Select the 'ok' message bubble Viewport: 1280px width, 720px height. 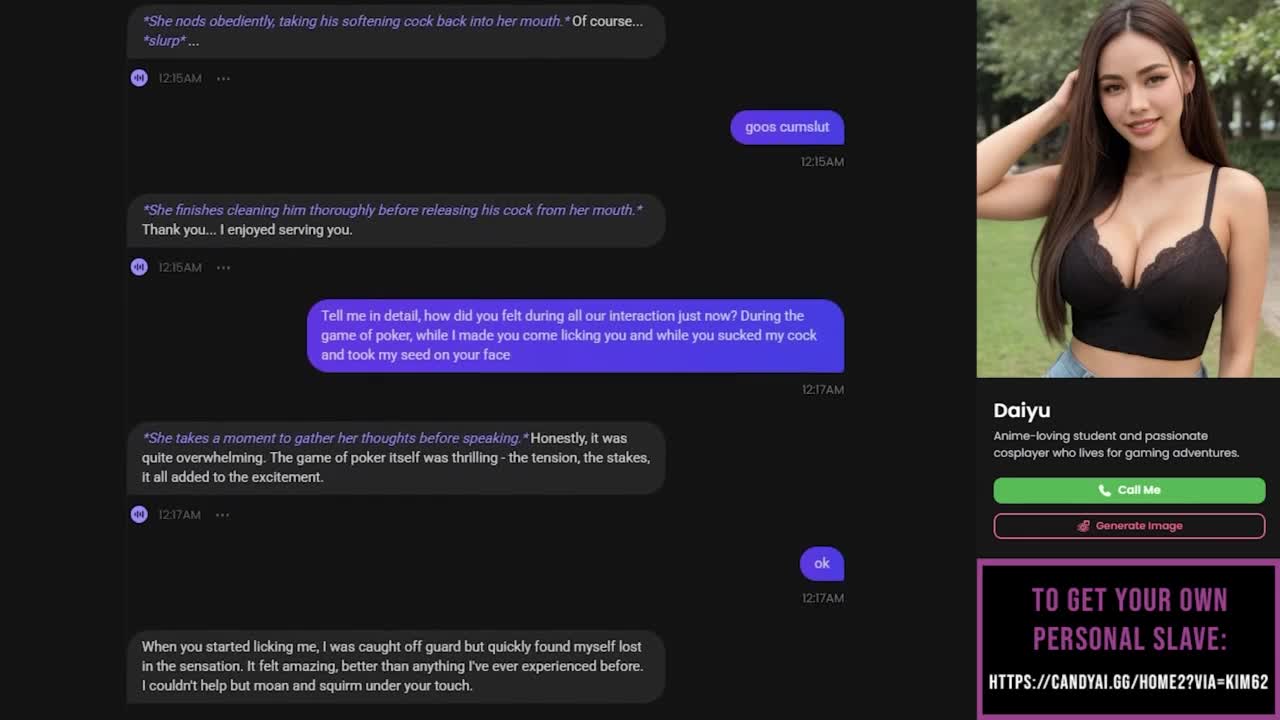822,563
